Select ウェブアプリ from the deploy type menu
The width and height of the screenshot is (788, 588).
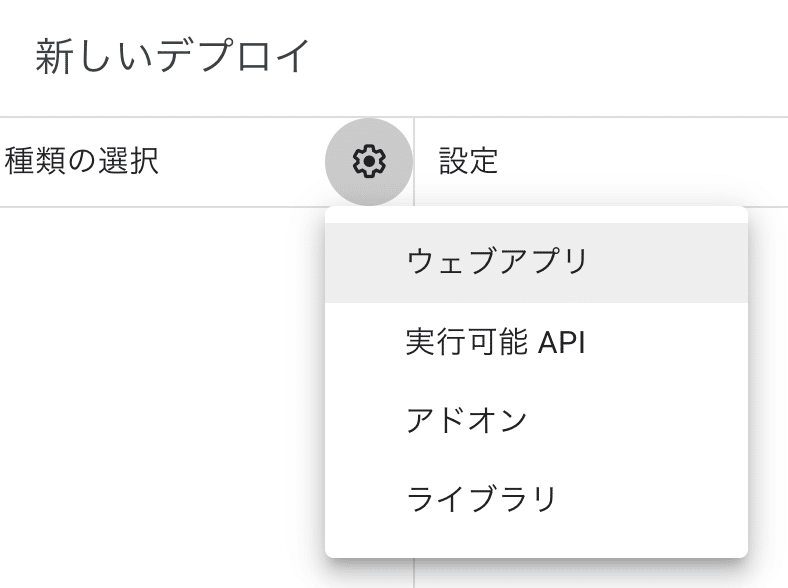[x=536, y=262]
